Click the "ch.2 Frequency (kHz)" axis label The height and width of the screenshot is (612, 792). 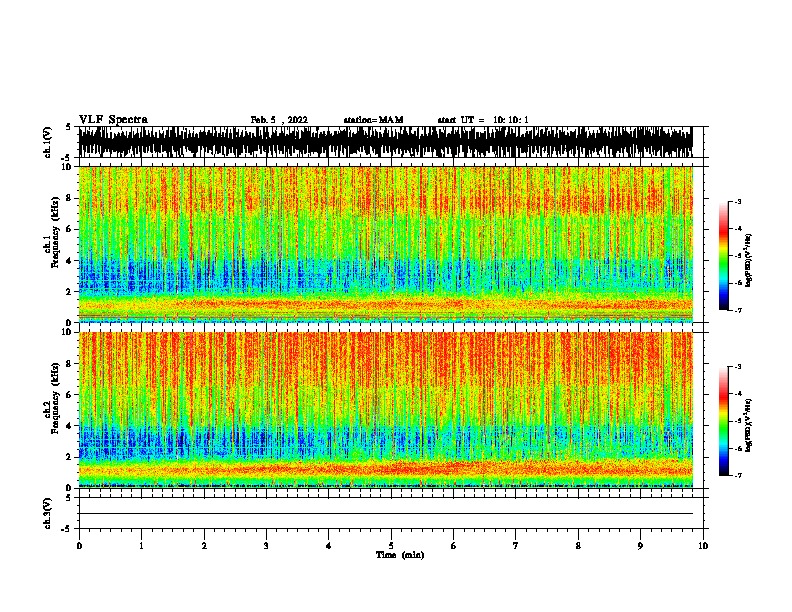pos(51,398)
